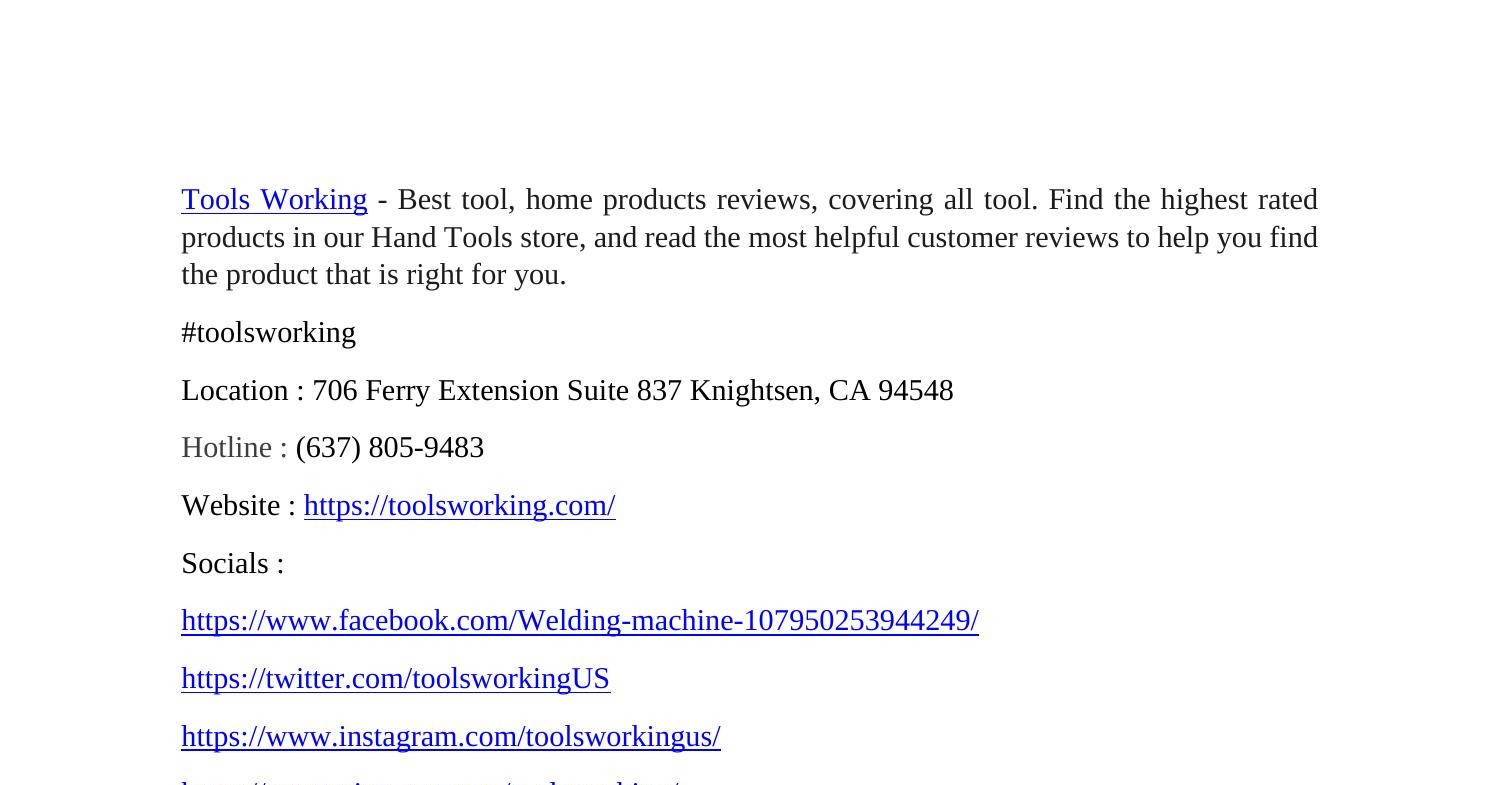Click the line "the product that is right for you."
Screen dimensions: 1500x785
pyautogui.click(x=373, y=275)
